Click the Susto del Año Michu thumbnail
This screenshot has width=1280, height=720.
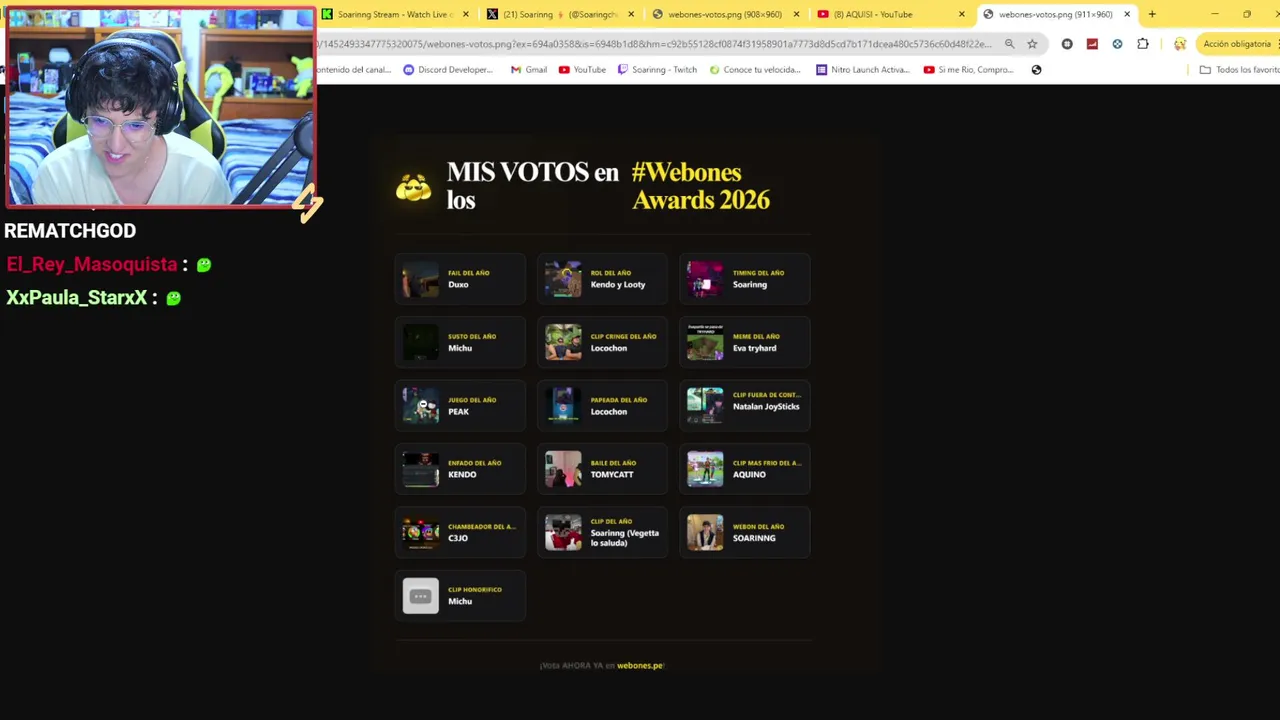click(x=420, y=342)
